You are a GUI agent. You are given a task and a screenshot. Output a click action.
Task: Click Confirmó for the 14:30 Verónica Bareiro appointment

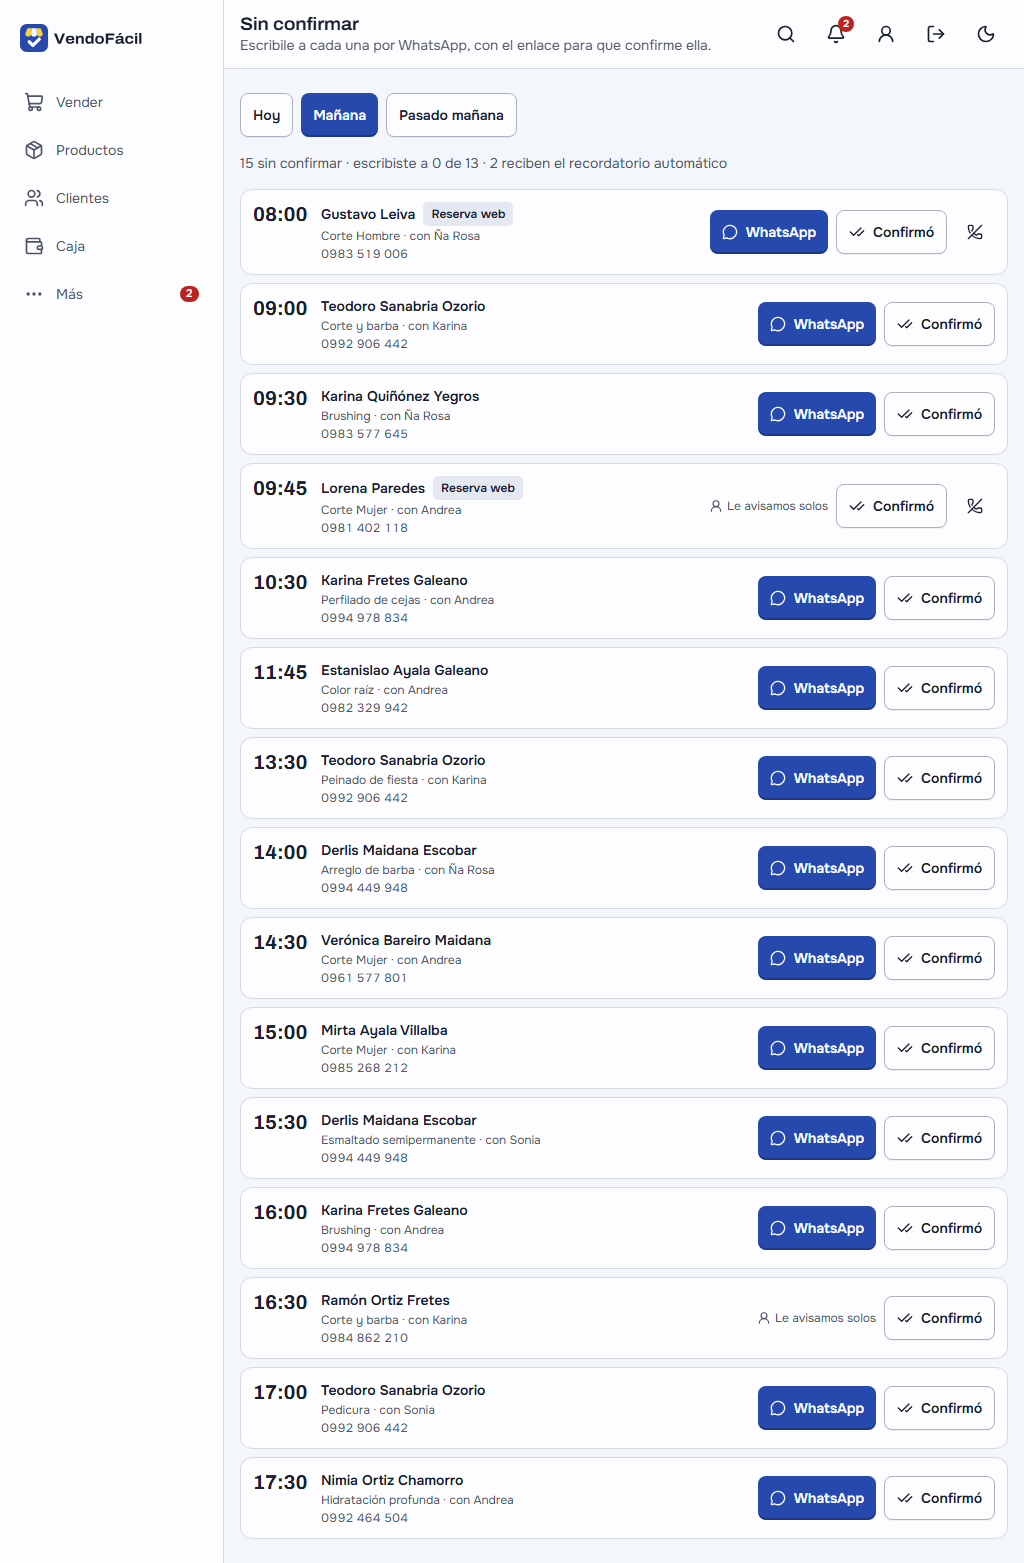[939, 958]
